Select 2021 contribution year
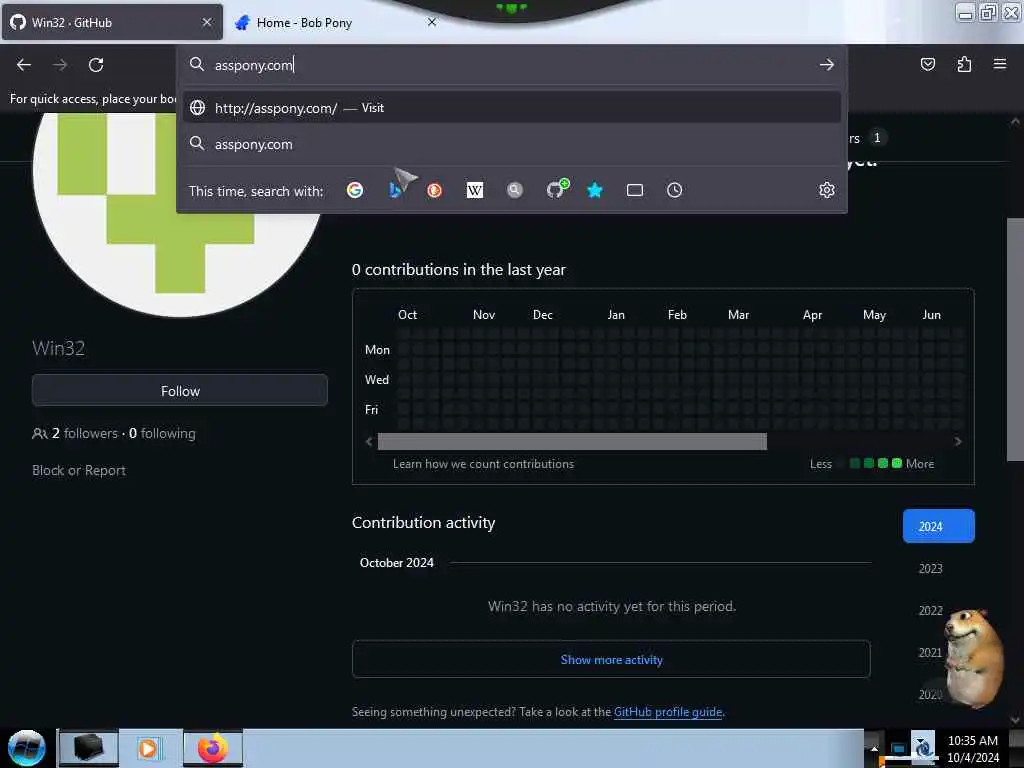Screen dimensions: 1024x768 tap(930, 652)
